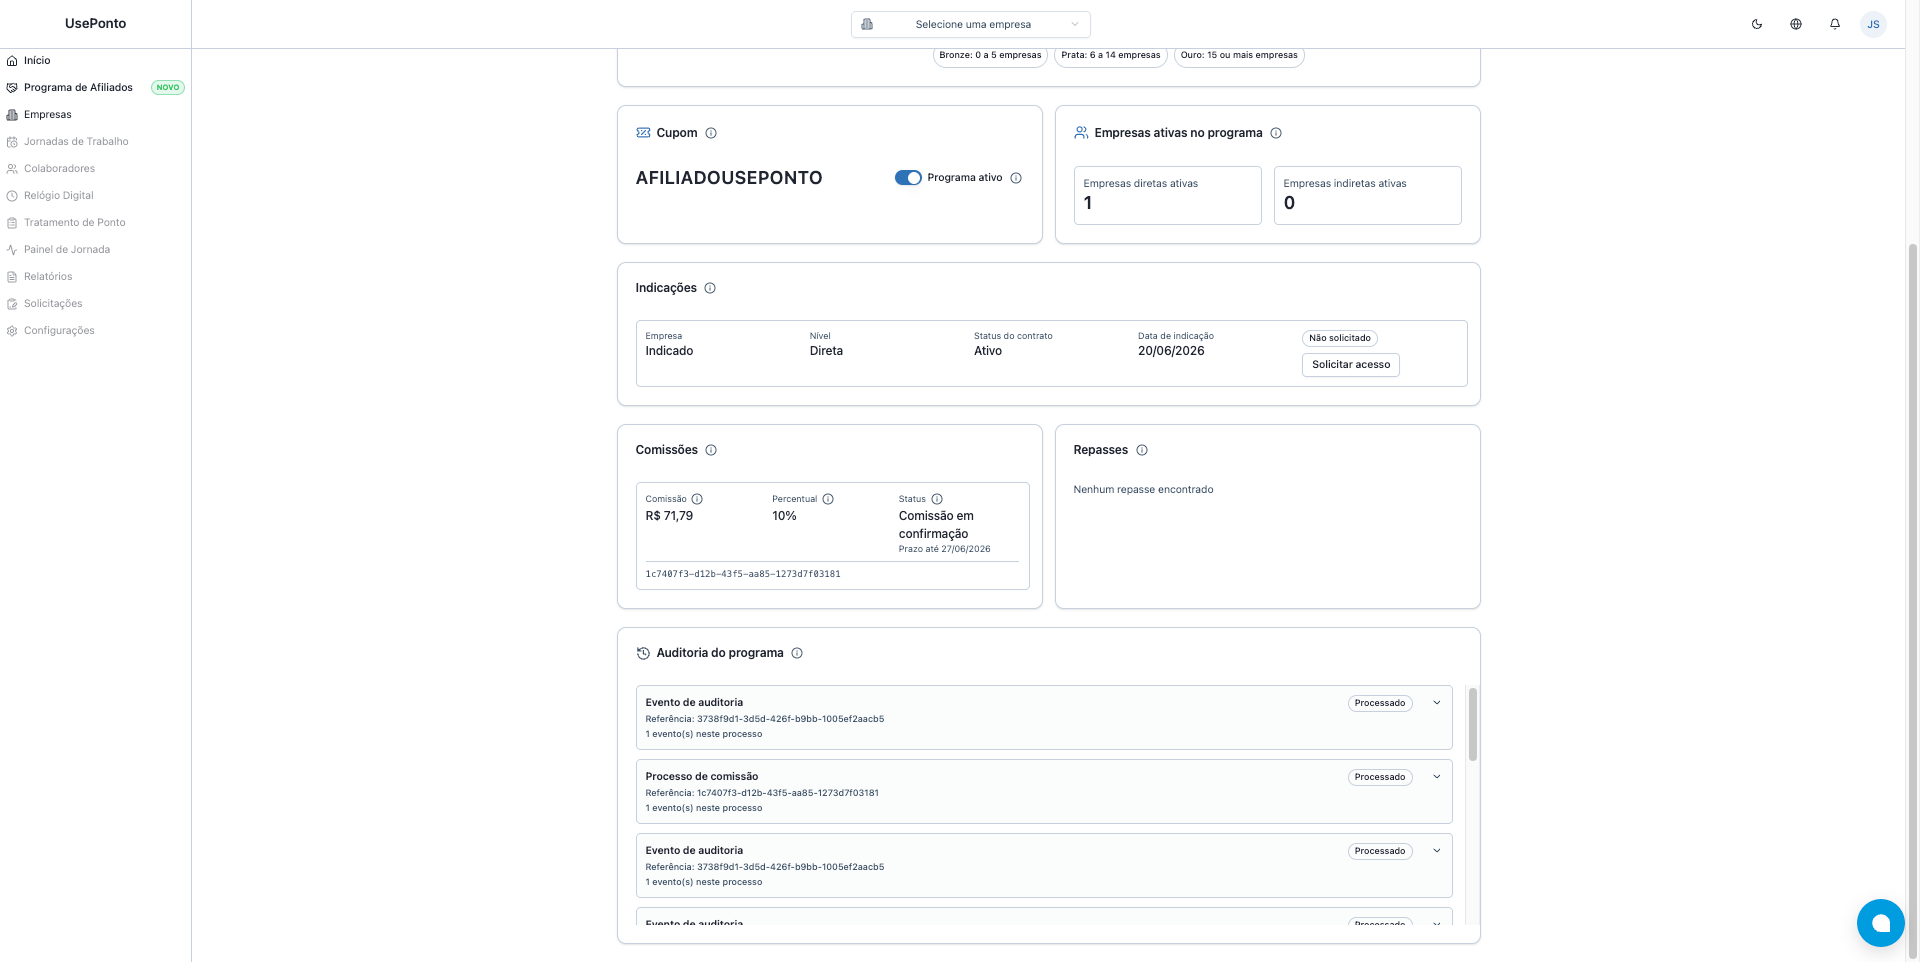Click the NOVO badge in the sidebar
Viewport: 1920px width, 962px height.
[x=168, y=87]
